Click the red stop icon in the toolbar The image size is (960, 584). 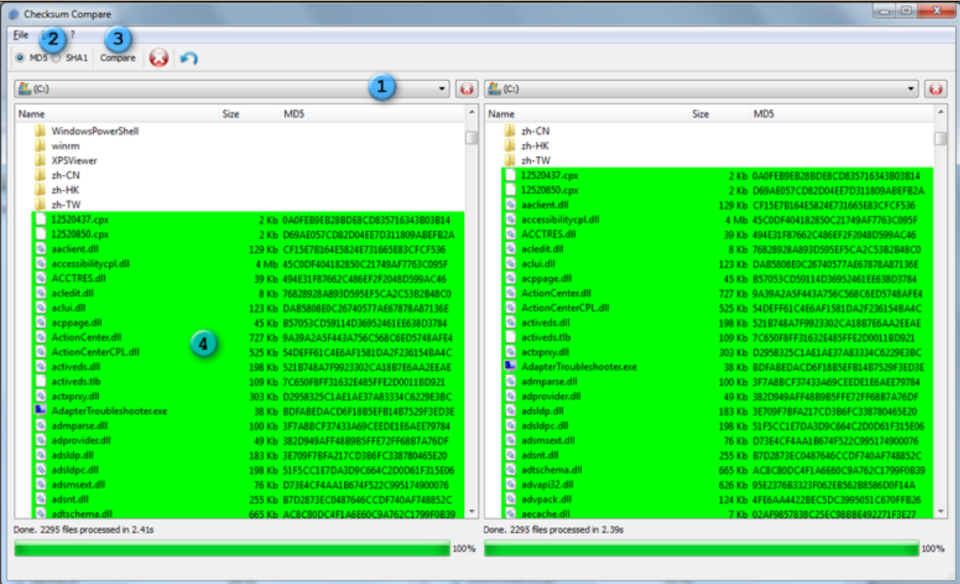tap(159, 58)
